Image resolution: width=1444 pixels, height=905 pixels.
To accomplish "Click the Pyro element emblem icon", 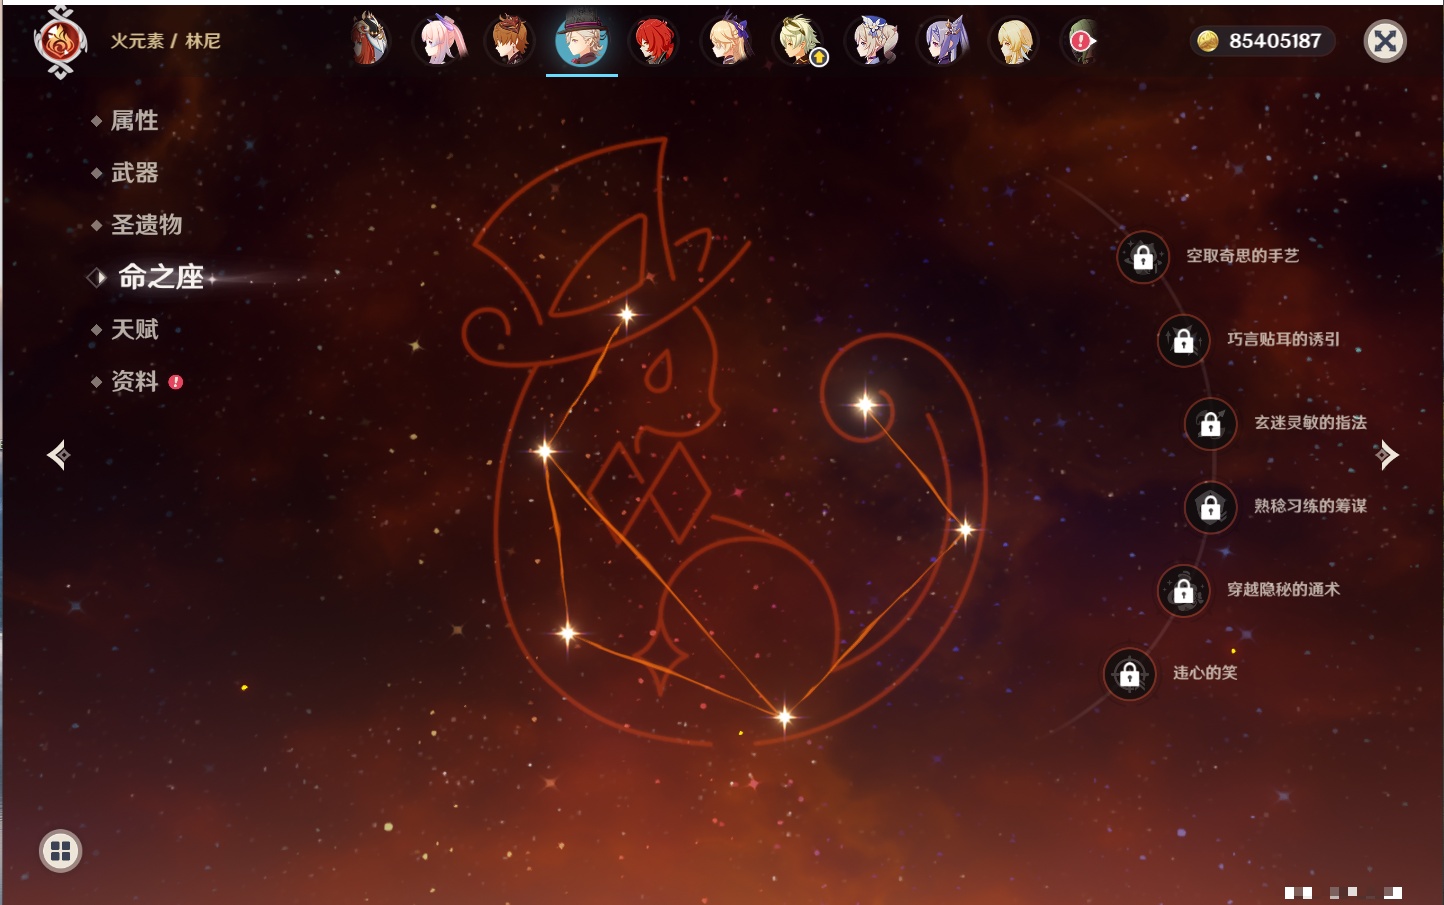I will click(60, 42).
